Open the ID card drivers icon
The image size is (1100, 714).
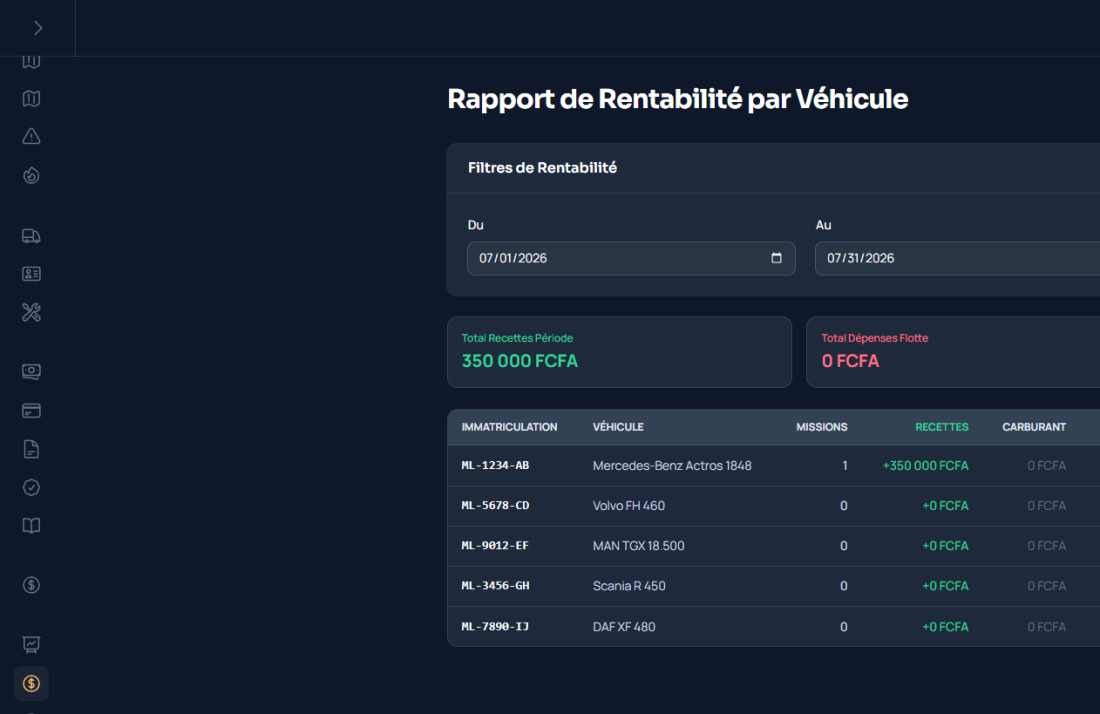pyautogui.click(x=31, y=274)
